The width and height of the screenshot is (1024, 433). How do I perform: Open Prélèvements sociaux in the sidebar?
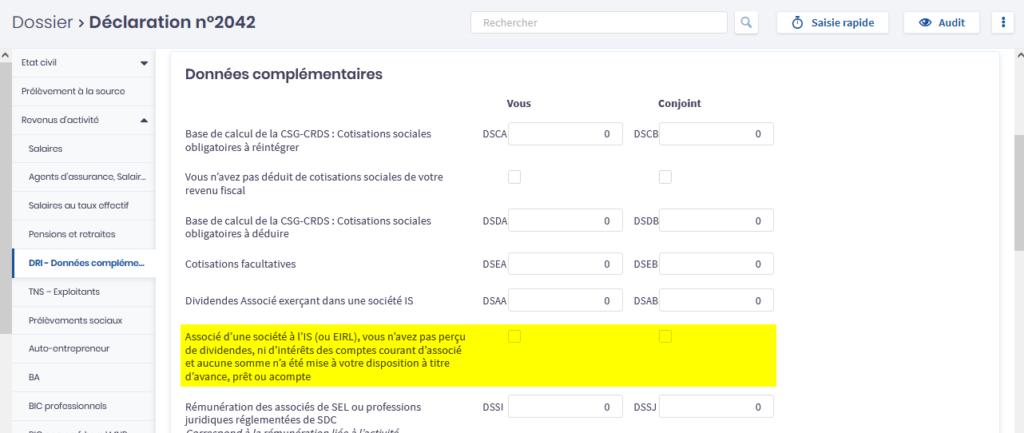click(75, 320)
